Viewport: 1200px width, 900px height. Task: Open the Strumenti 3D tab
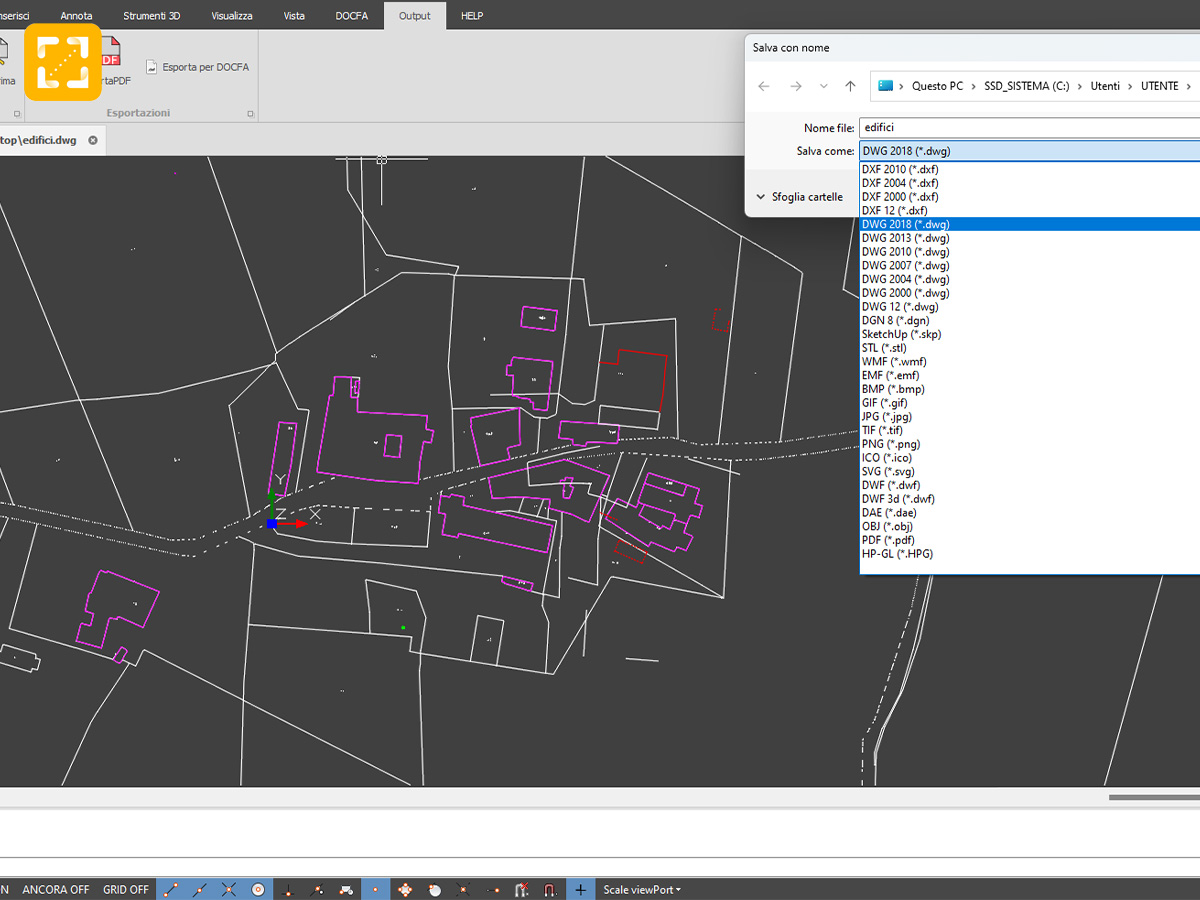(152, 16)
